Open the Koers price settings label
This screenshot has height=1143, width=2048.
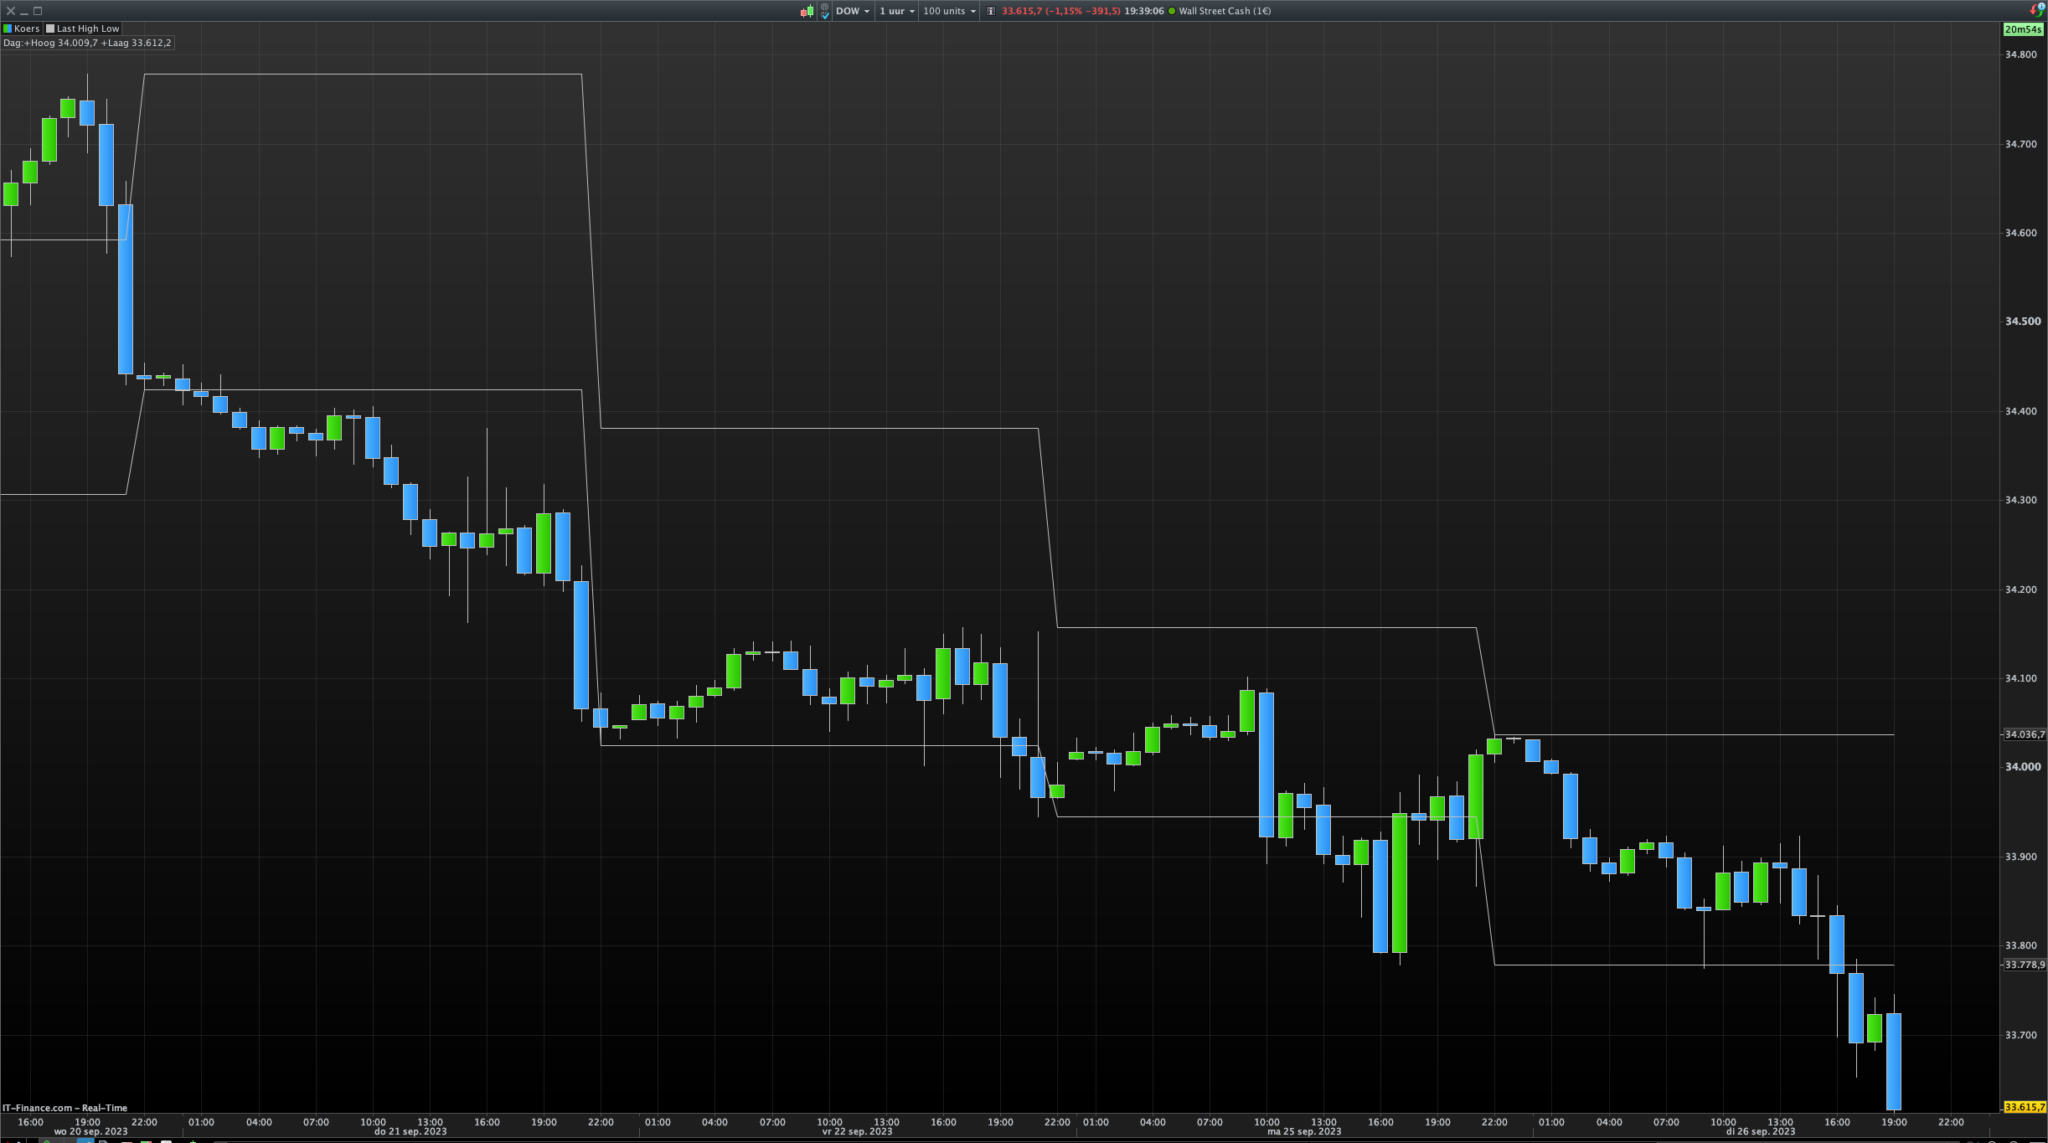point(27,29)
